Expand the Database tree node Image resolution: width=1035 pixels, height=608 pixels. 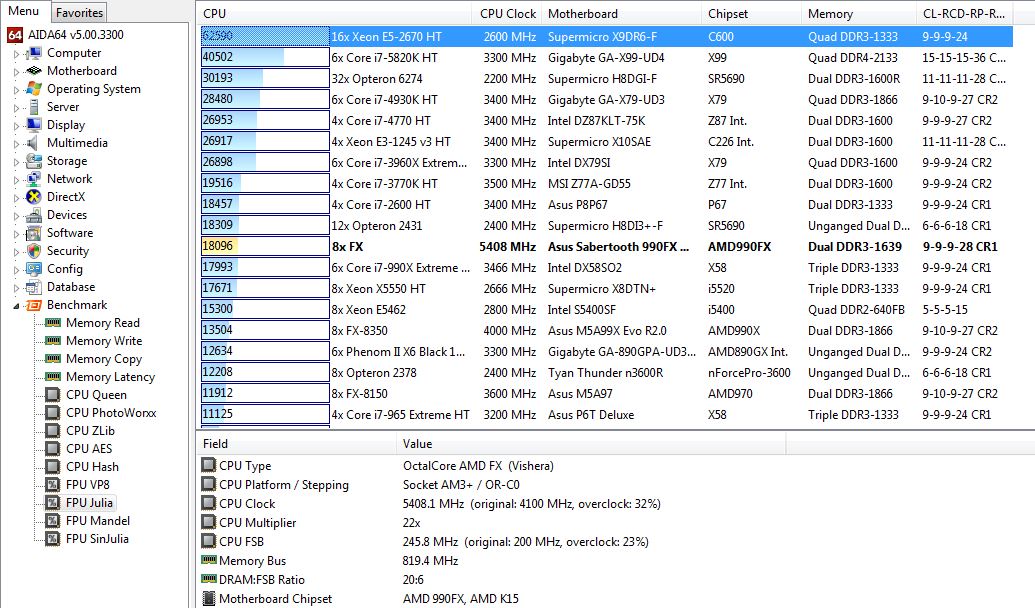point(17,288)
